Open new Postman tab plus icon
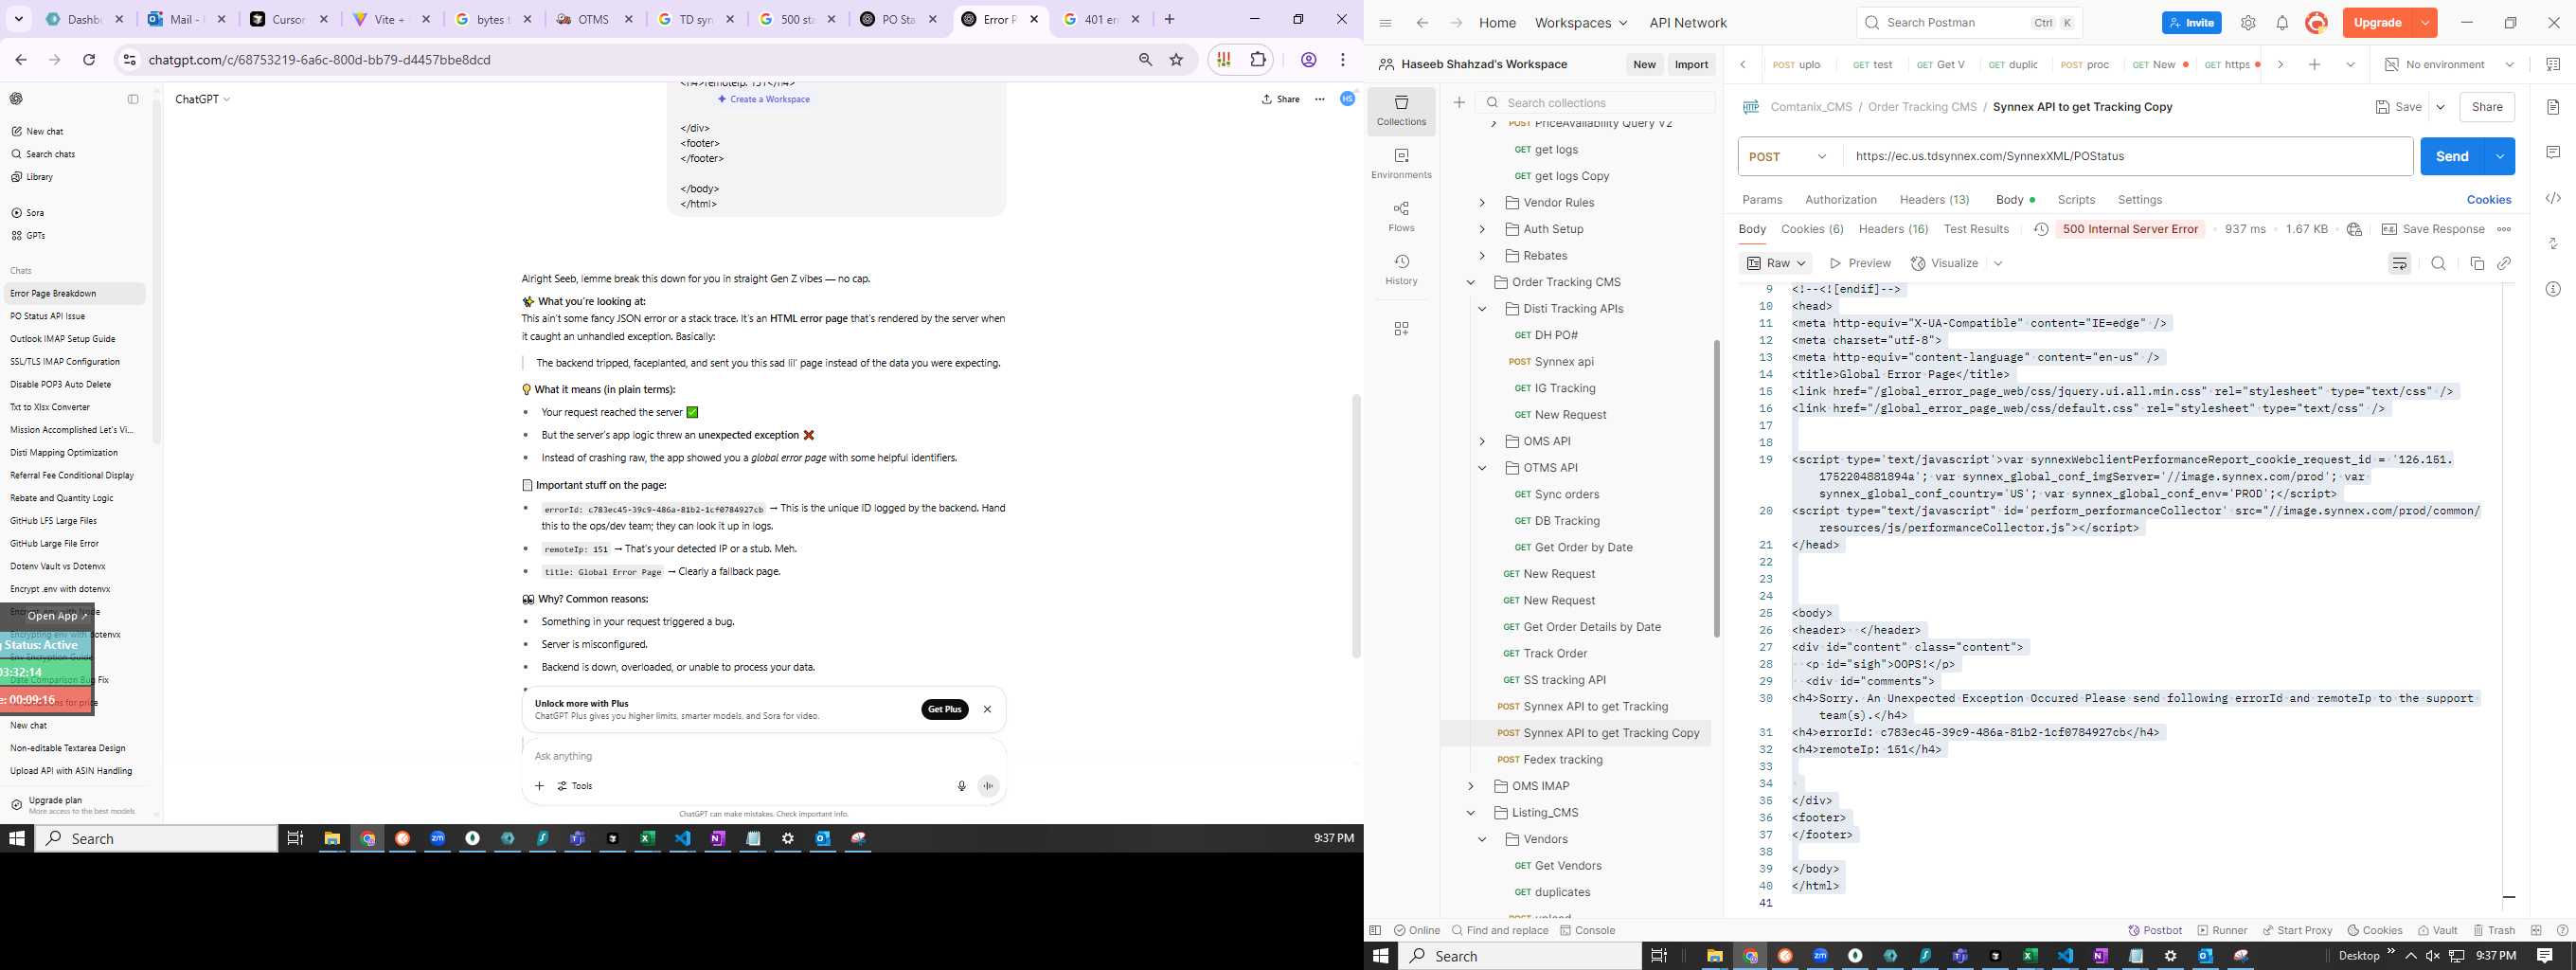 point(2314,64)
